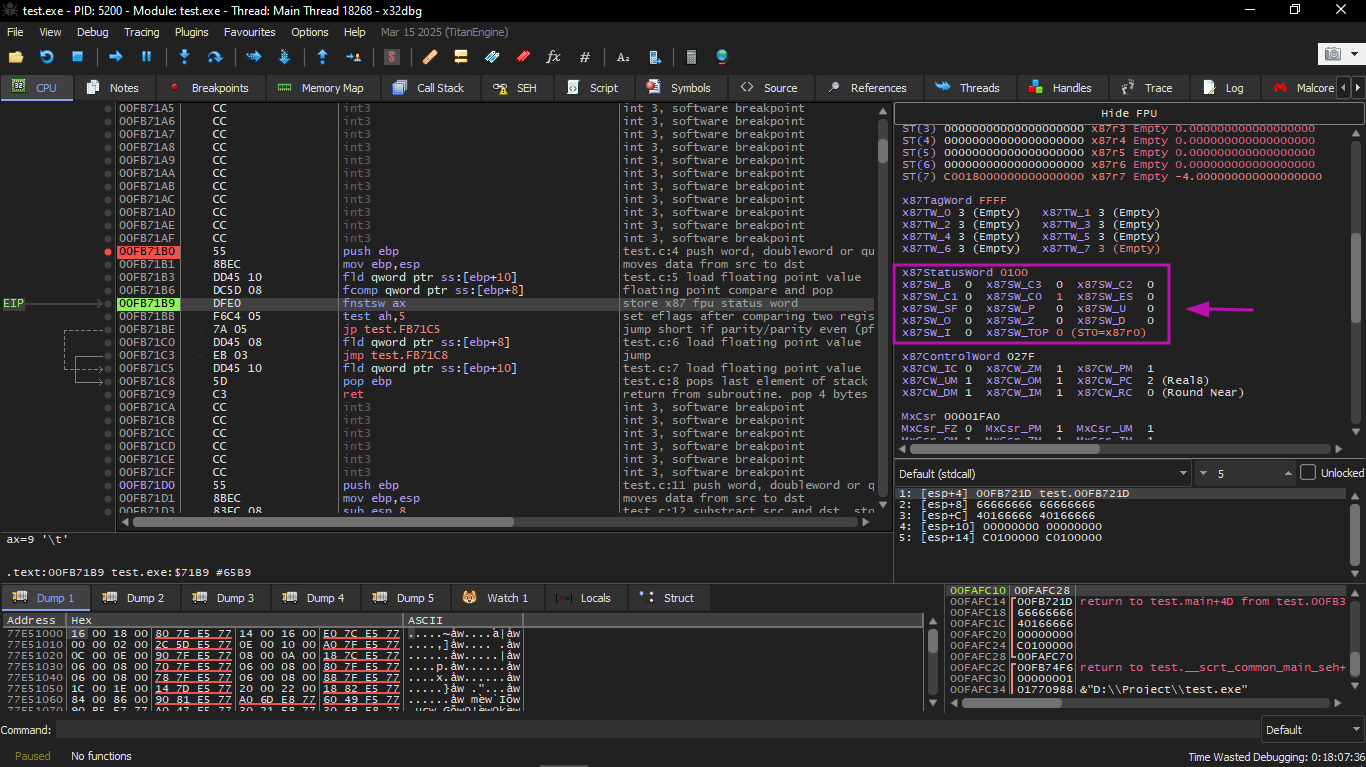The width and height of the screenshot is (1366, 767).
Task: Click the Step into icon
Action: (184, 57)
